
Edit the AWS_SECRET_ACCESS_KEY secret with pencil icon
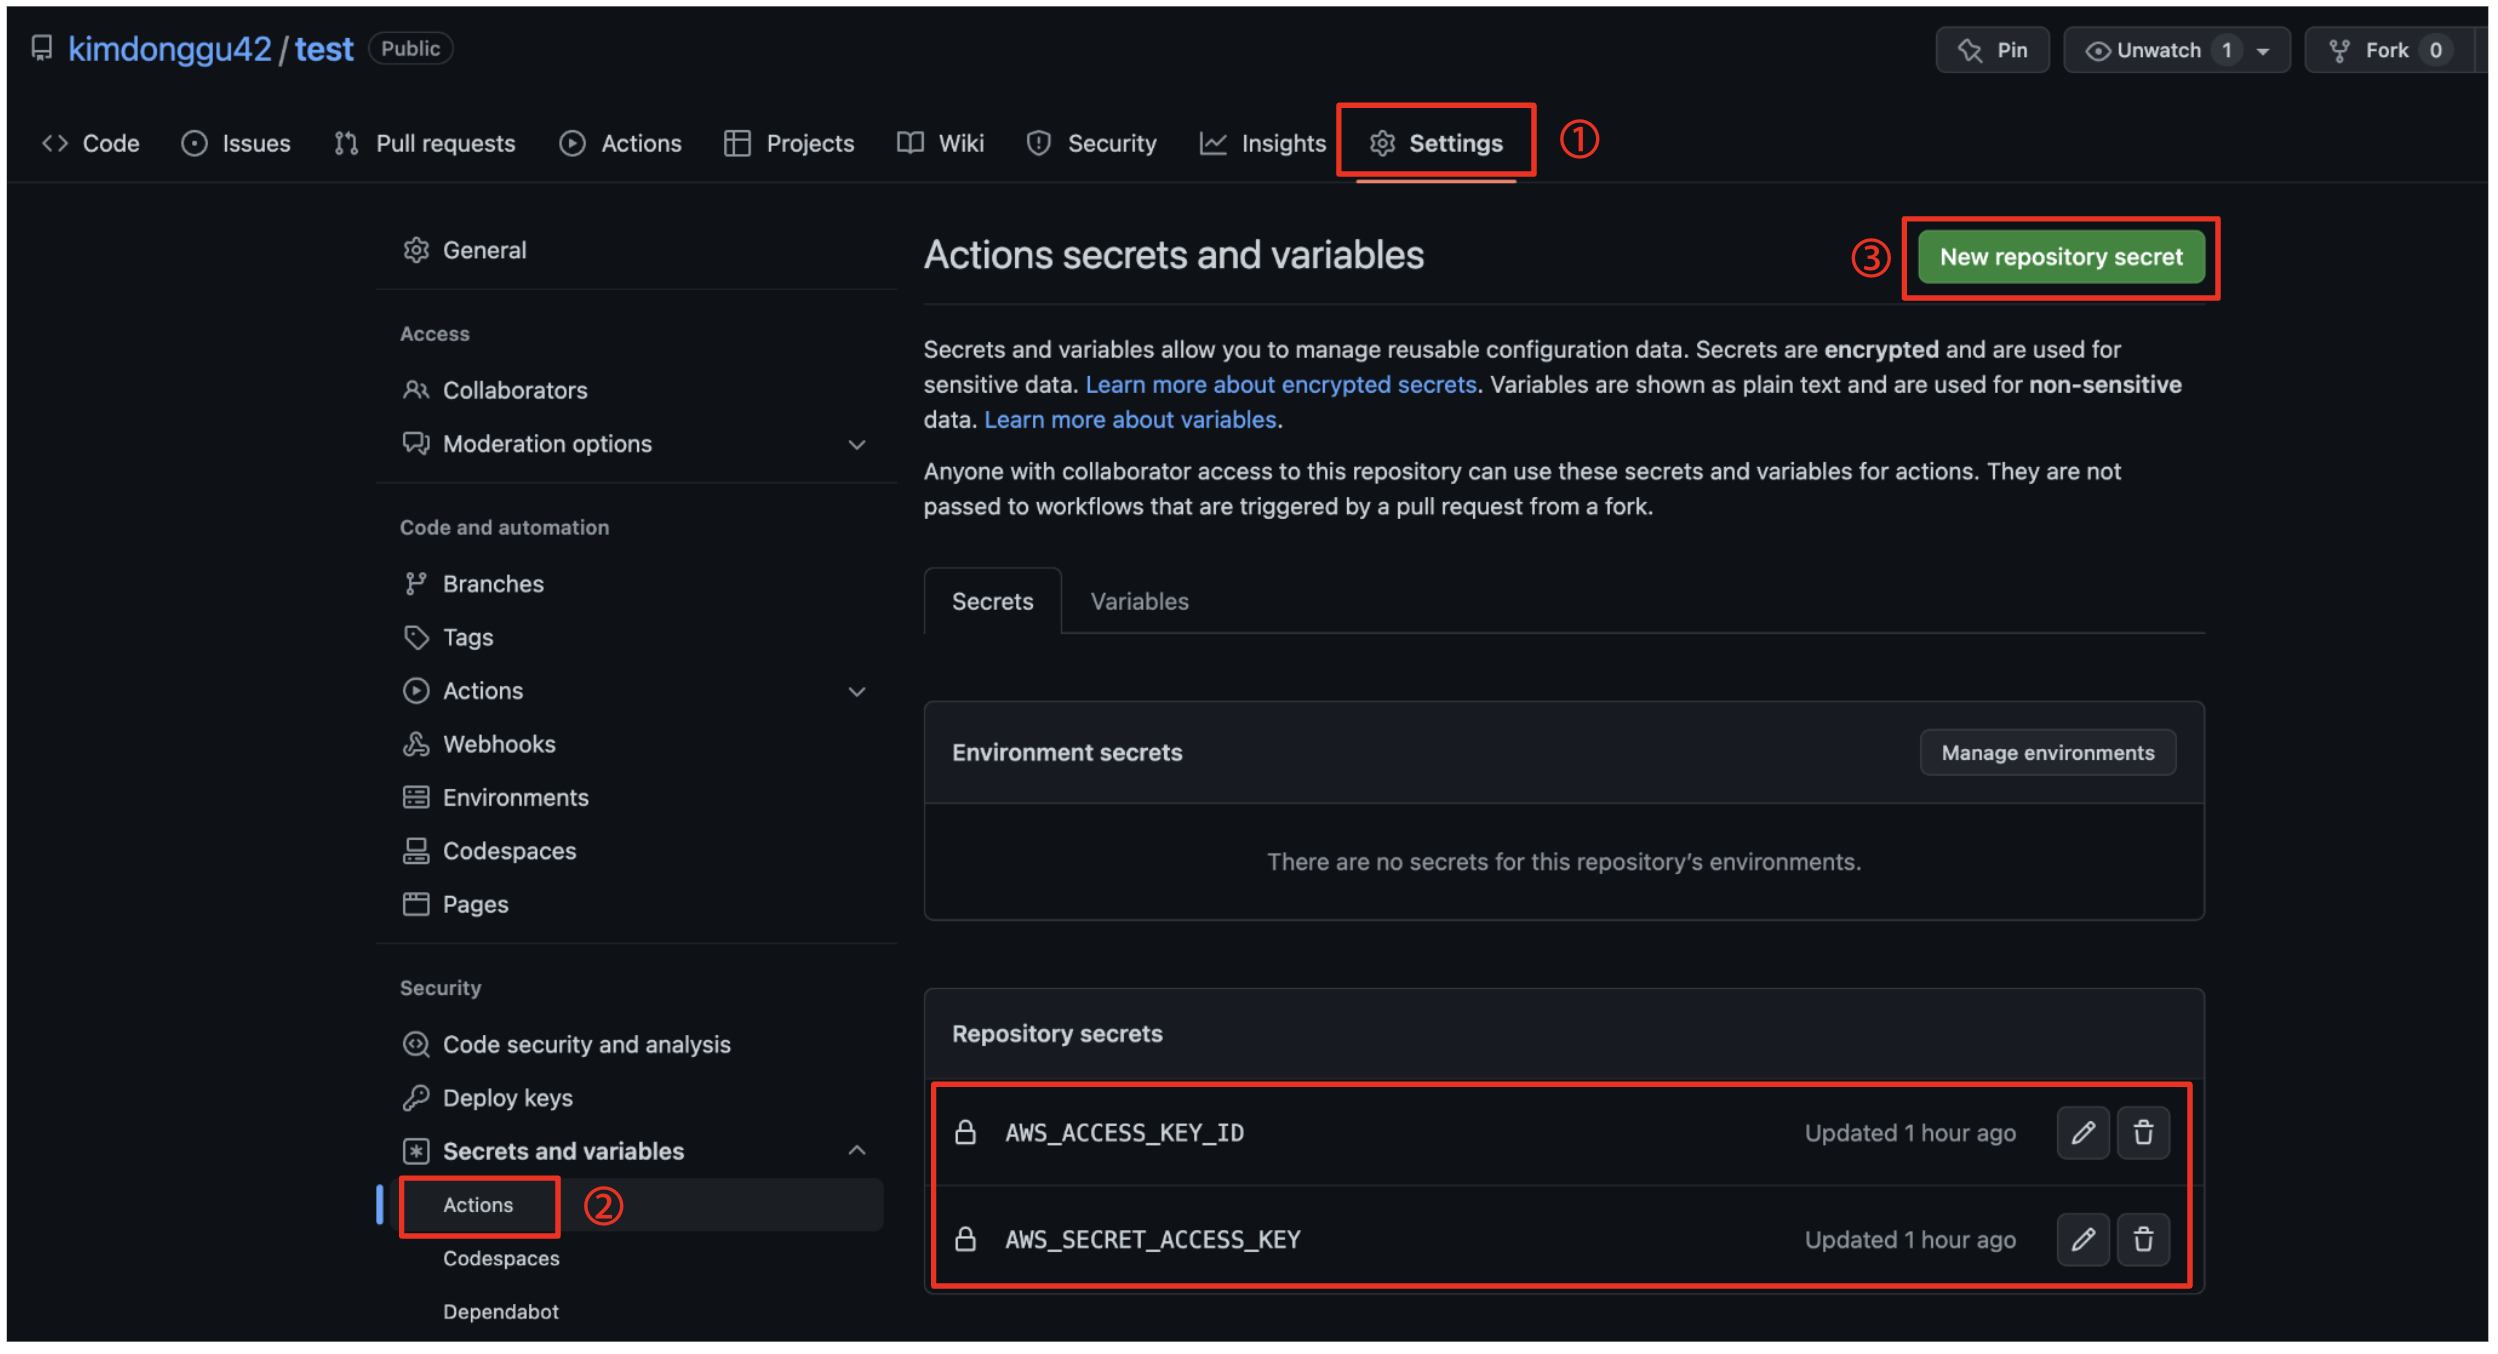click(x=2084, y=1241)
